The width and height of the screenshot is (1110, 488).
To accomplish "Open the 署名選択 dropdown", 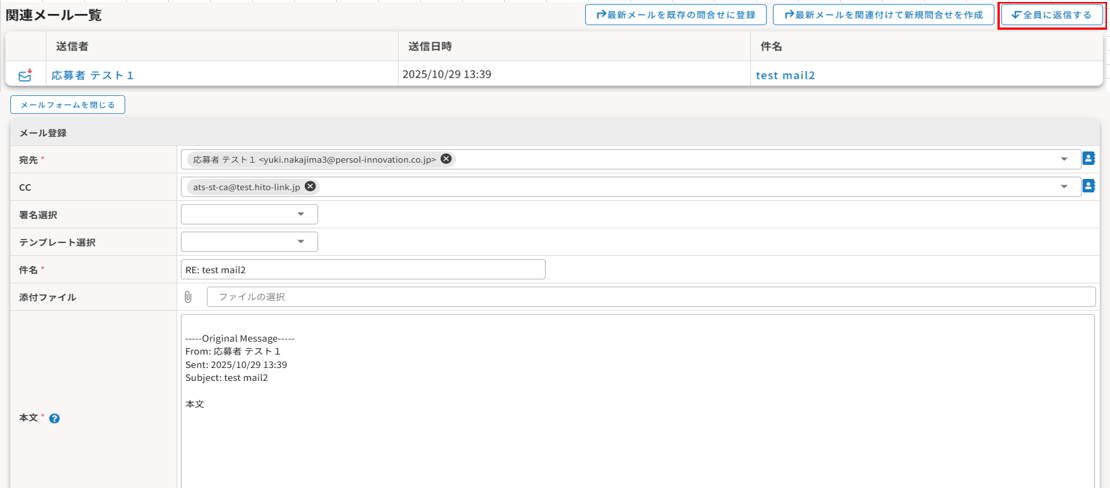I will pyautogui.click(x=249, y=214).
